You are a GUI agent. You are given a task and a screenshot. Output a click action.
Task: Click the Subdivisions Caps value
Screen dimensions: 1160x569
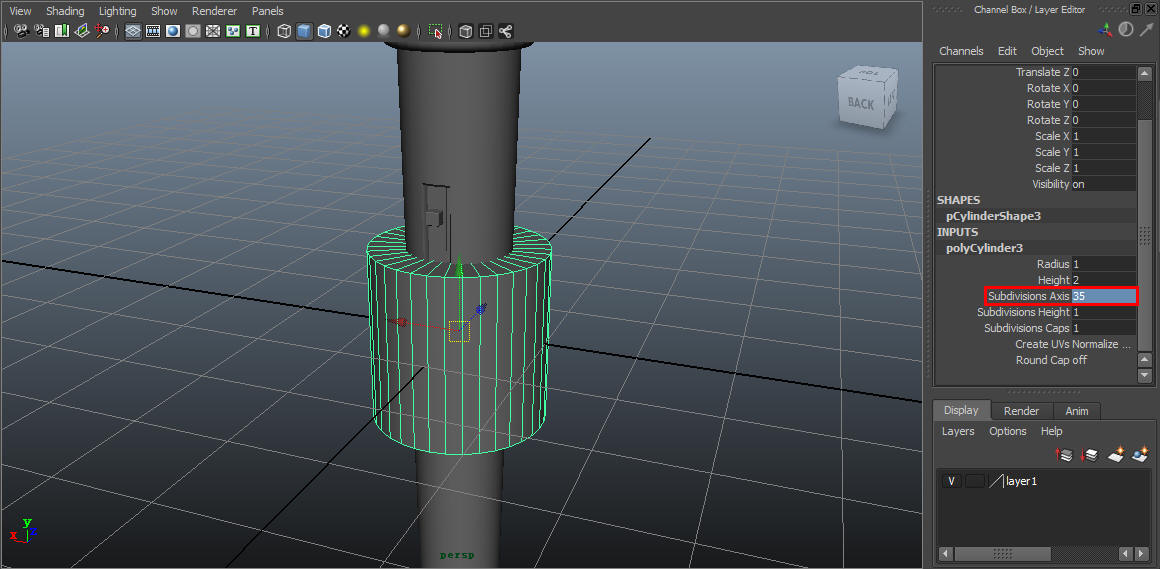point(1103,328)
